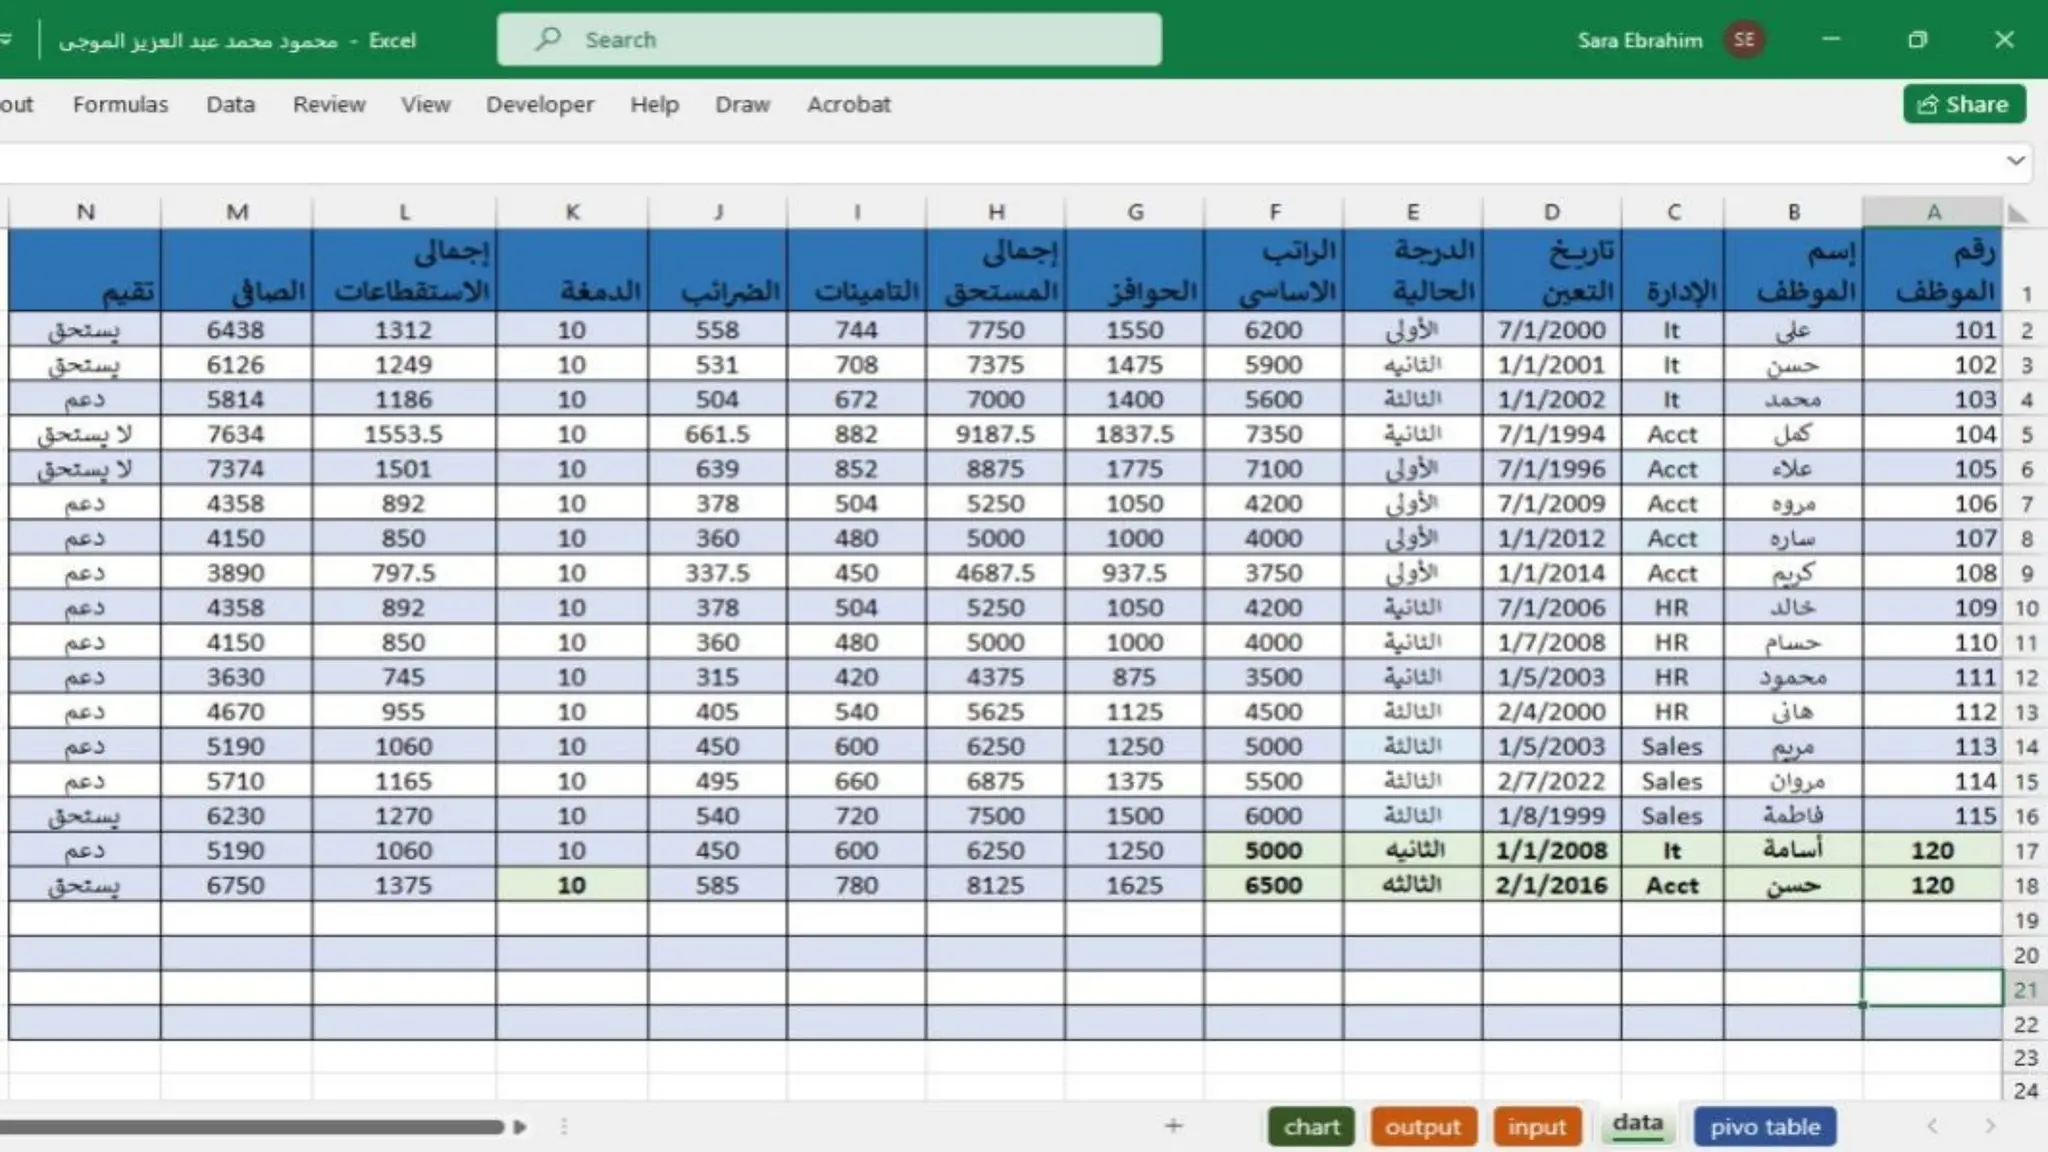2048x1152 pixels.
Task: Open the Formulas ribbon tab
Action: [x=120, y=104]
